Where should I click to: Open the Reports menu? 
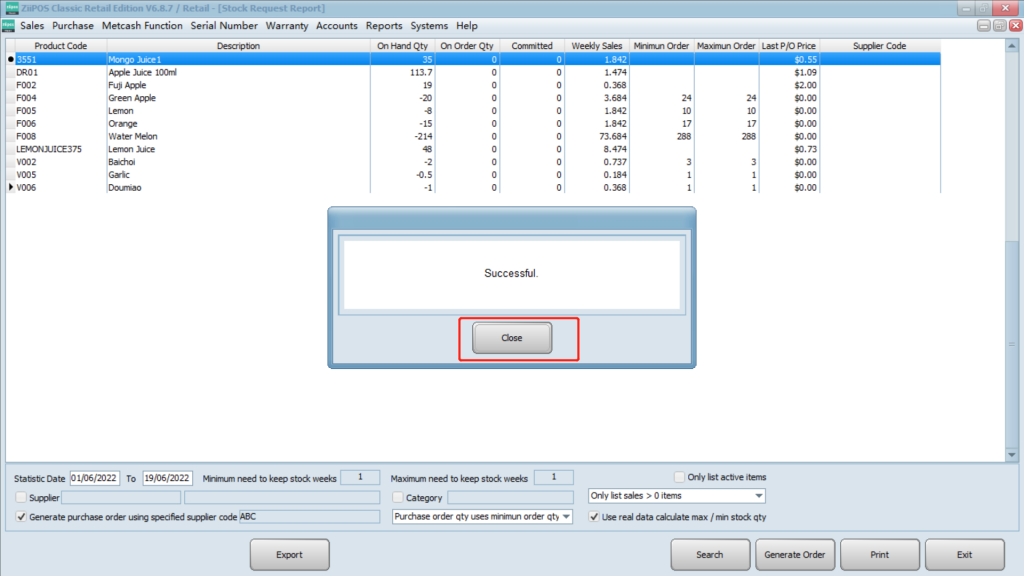pos(384,26)
